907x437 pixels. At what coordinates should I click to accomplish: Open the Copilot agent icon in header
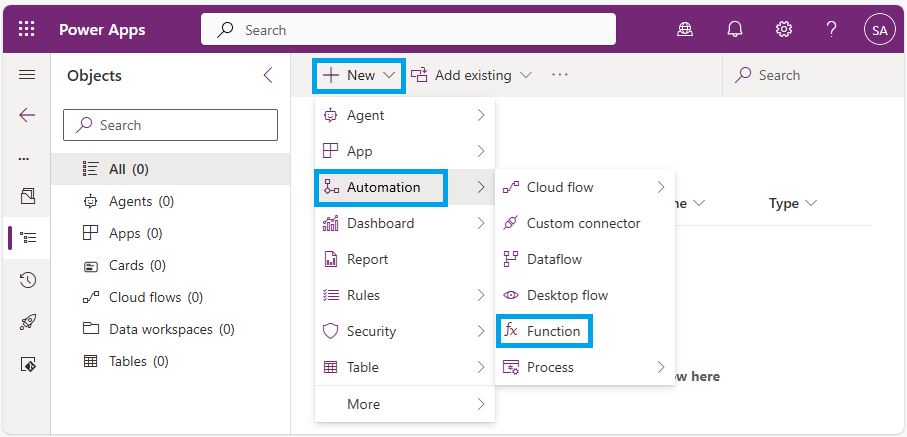685,29
